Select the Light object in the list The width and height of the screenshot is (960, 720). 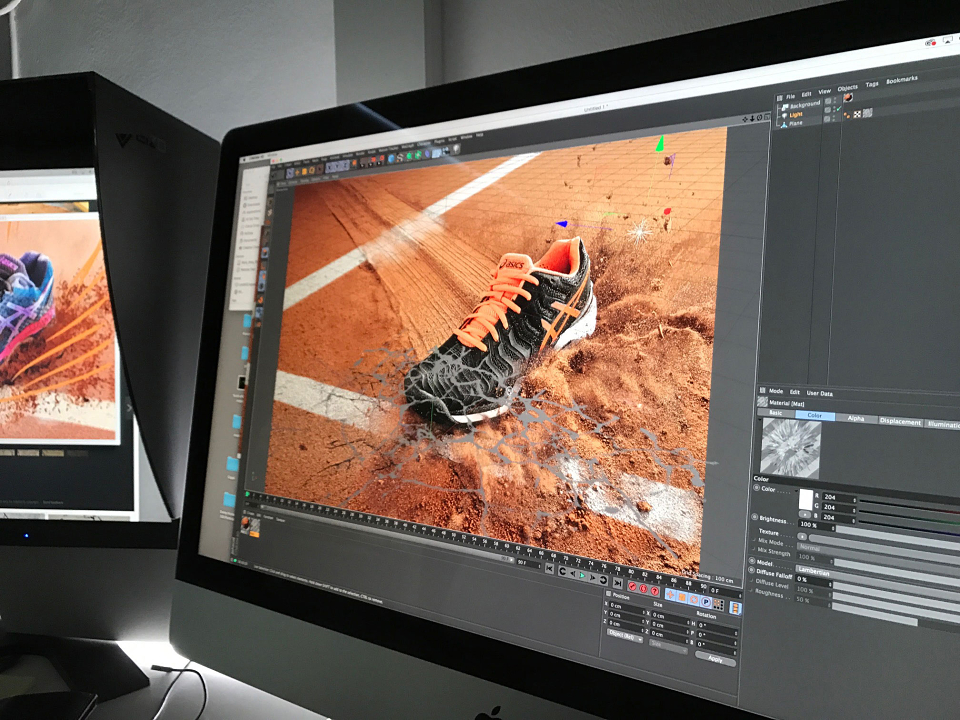(796, 114)
